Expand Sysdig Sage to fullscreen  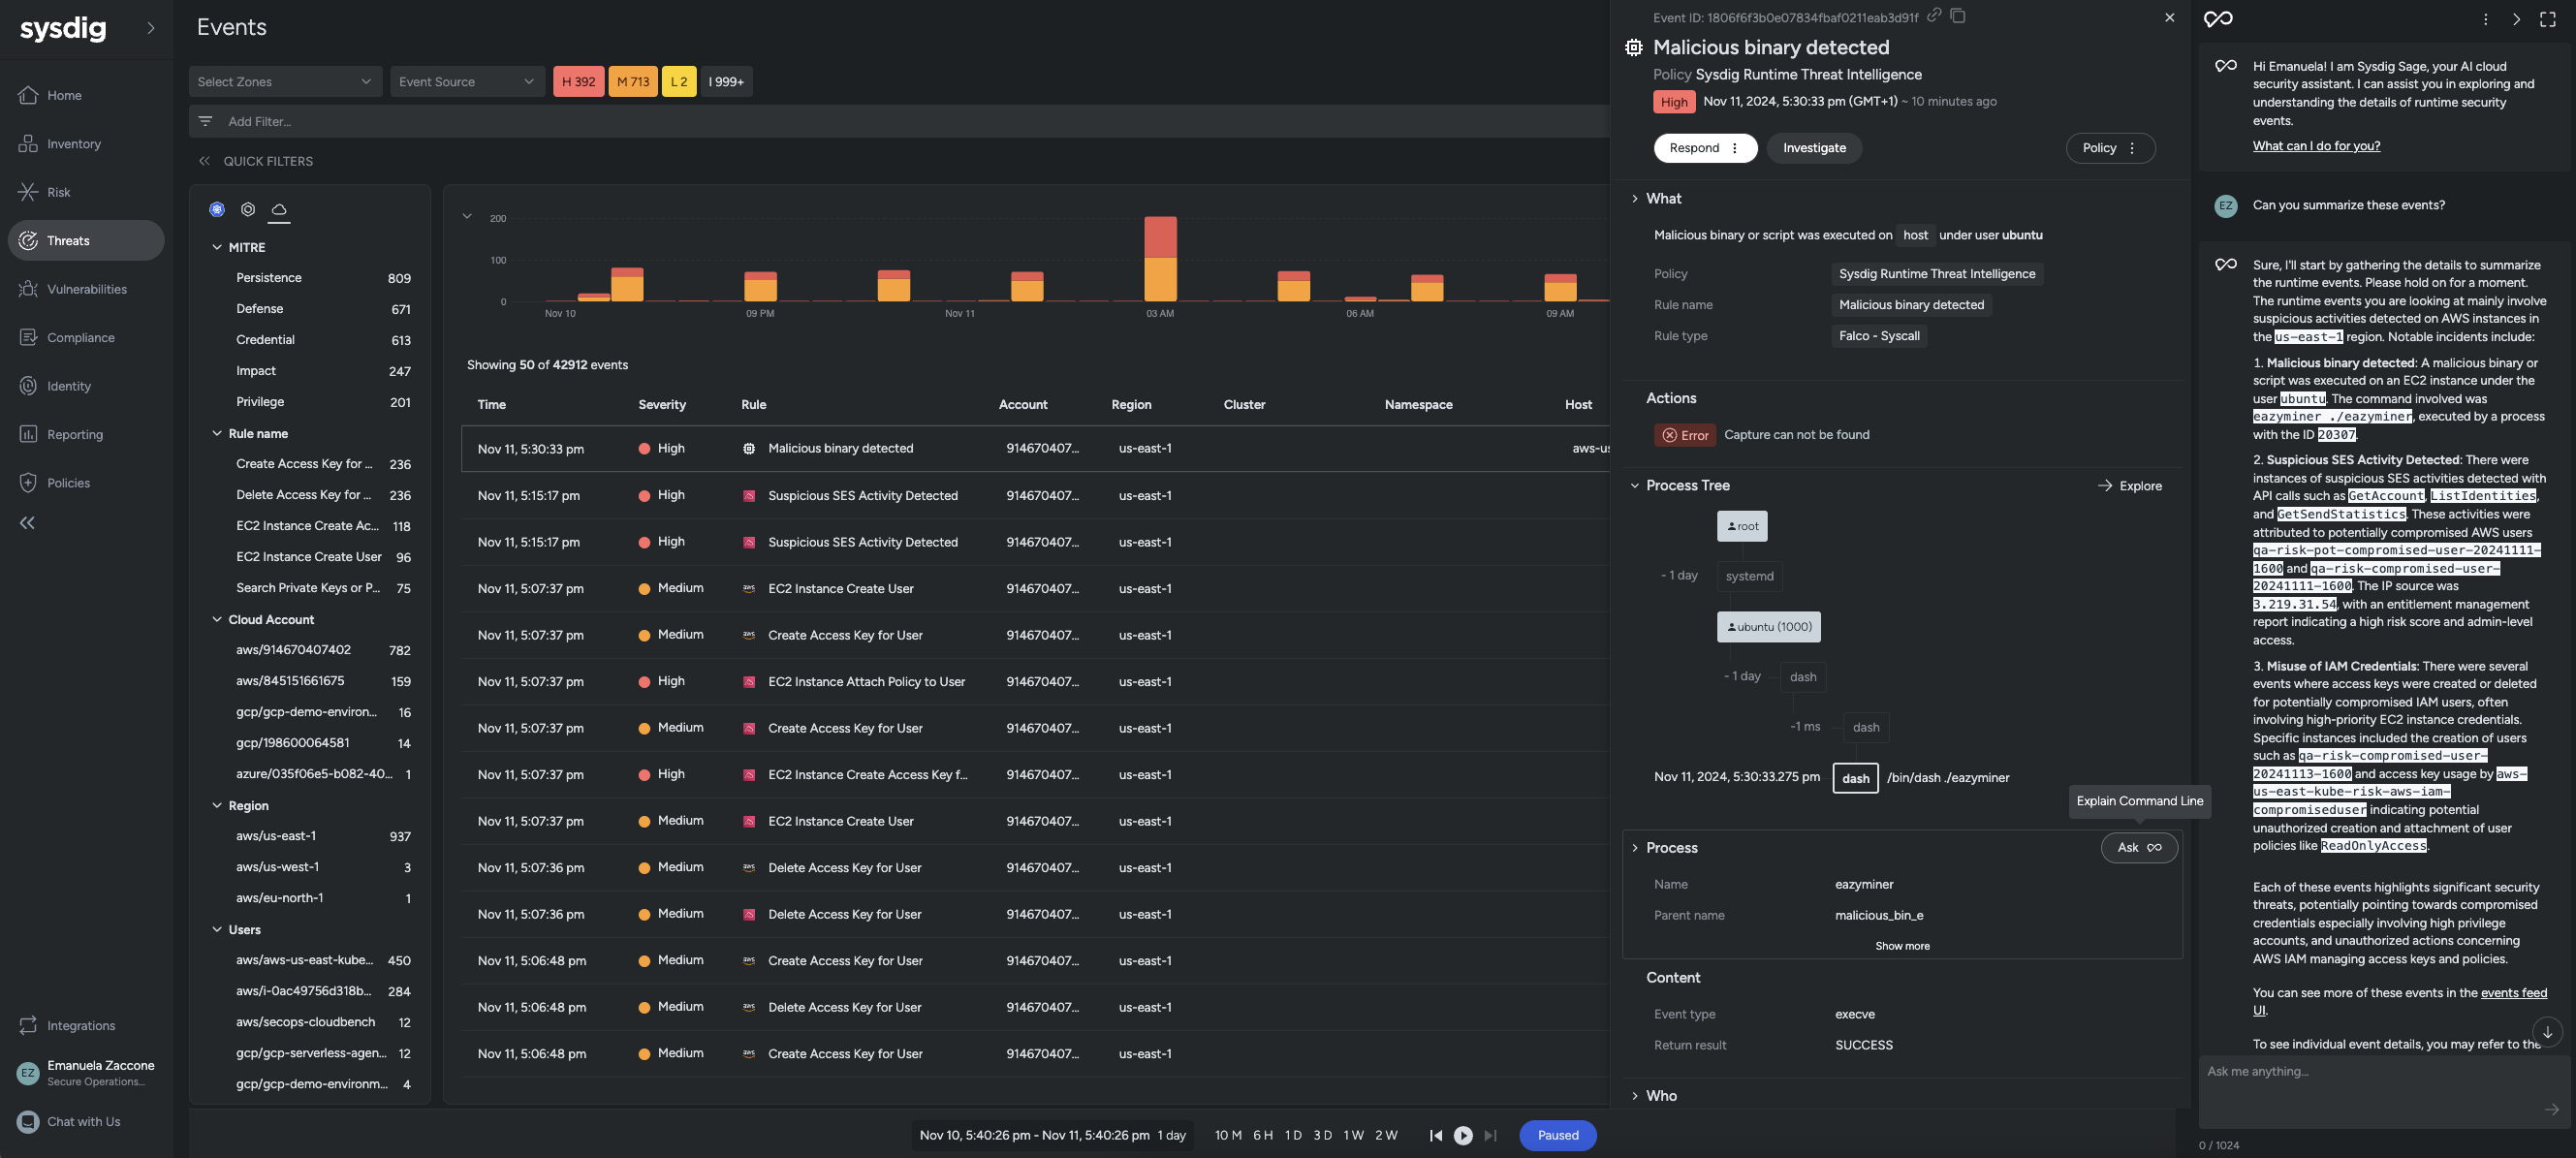tap(2548, 19)
